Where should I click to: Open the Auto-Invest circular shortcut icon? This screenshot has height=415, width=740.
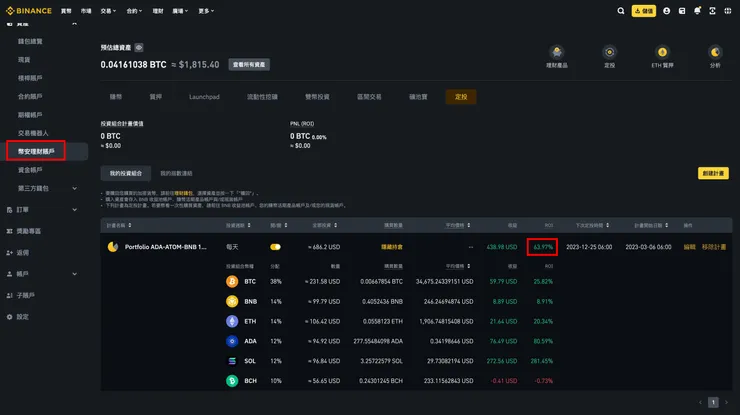click(609, 52)
